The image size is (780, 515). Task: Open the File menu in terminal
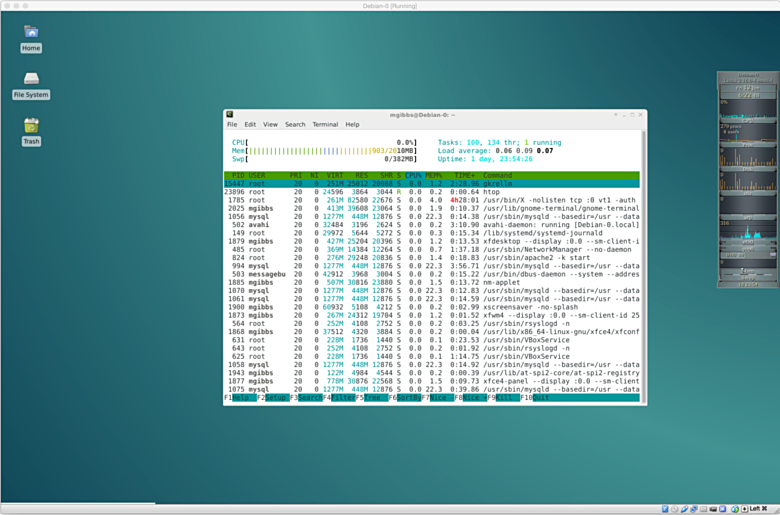pos(232,125)
